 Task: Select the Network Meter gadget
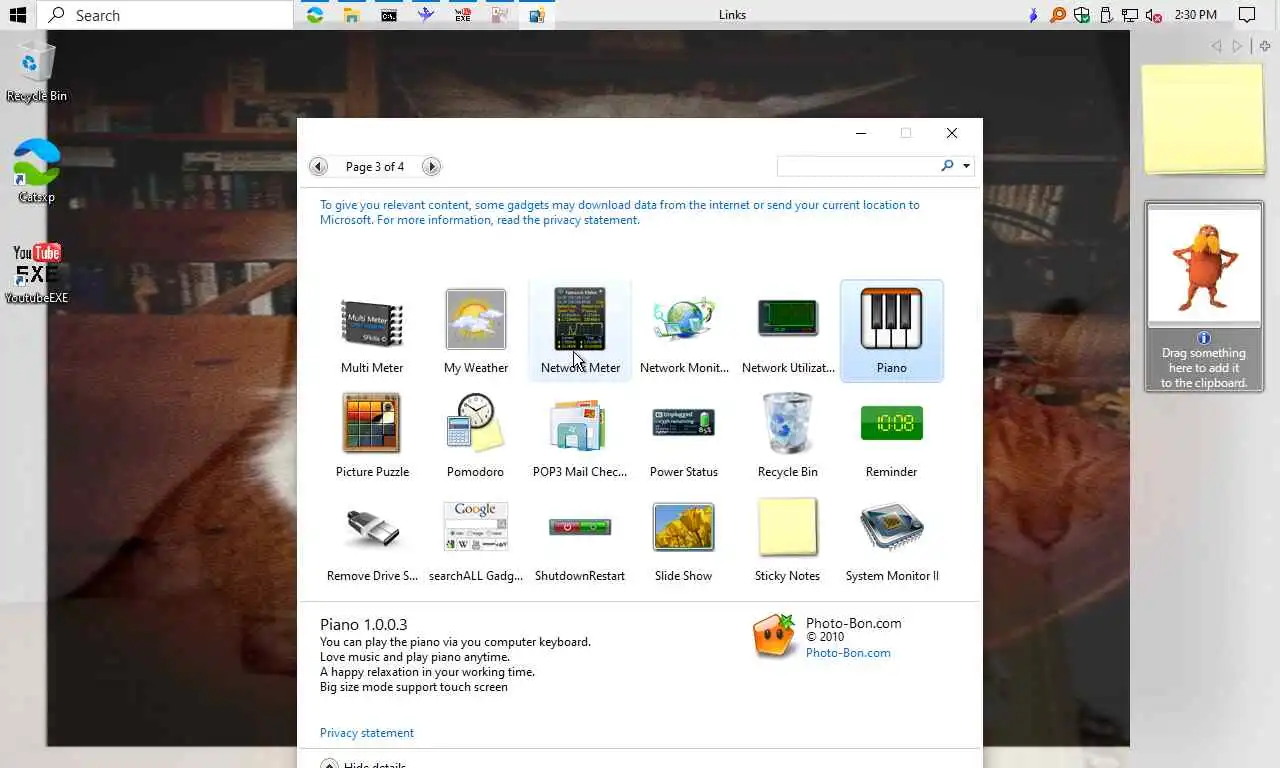coord(580,332)
